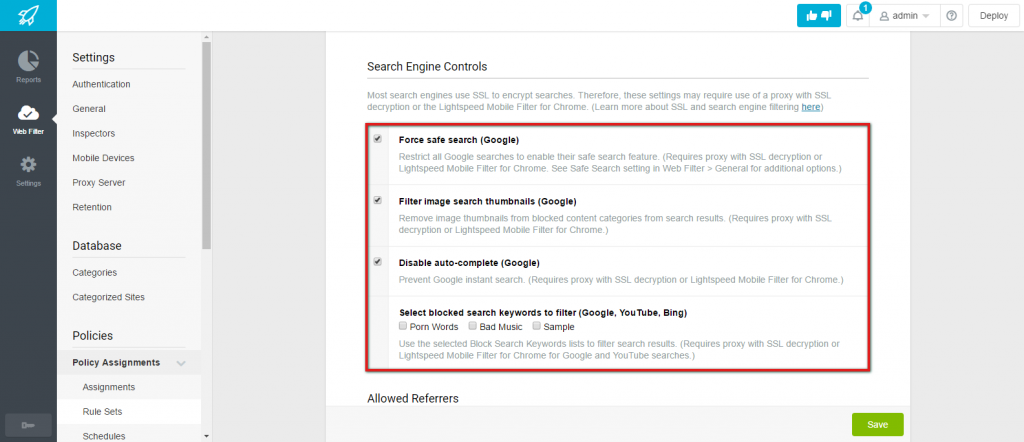Image resolution: width=1024 pixels, height=442 pixels.
Task: Open the Reports pie chart icon
Action: (x=28, y=61)
